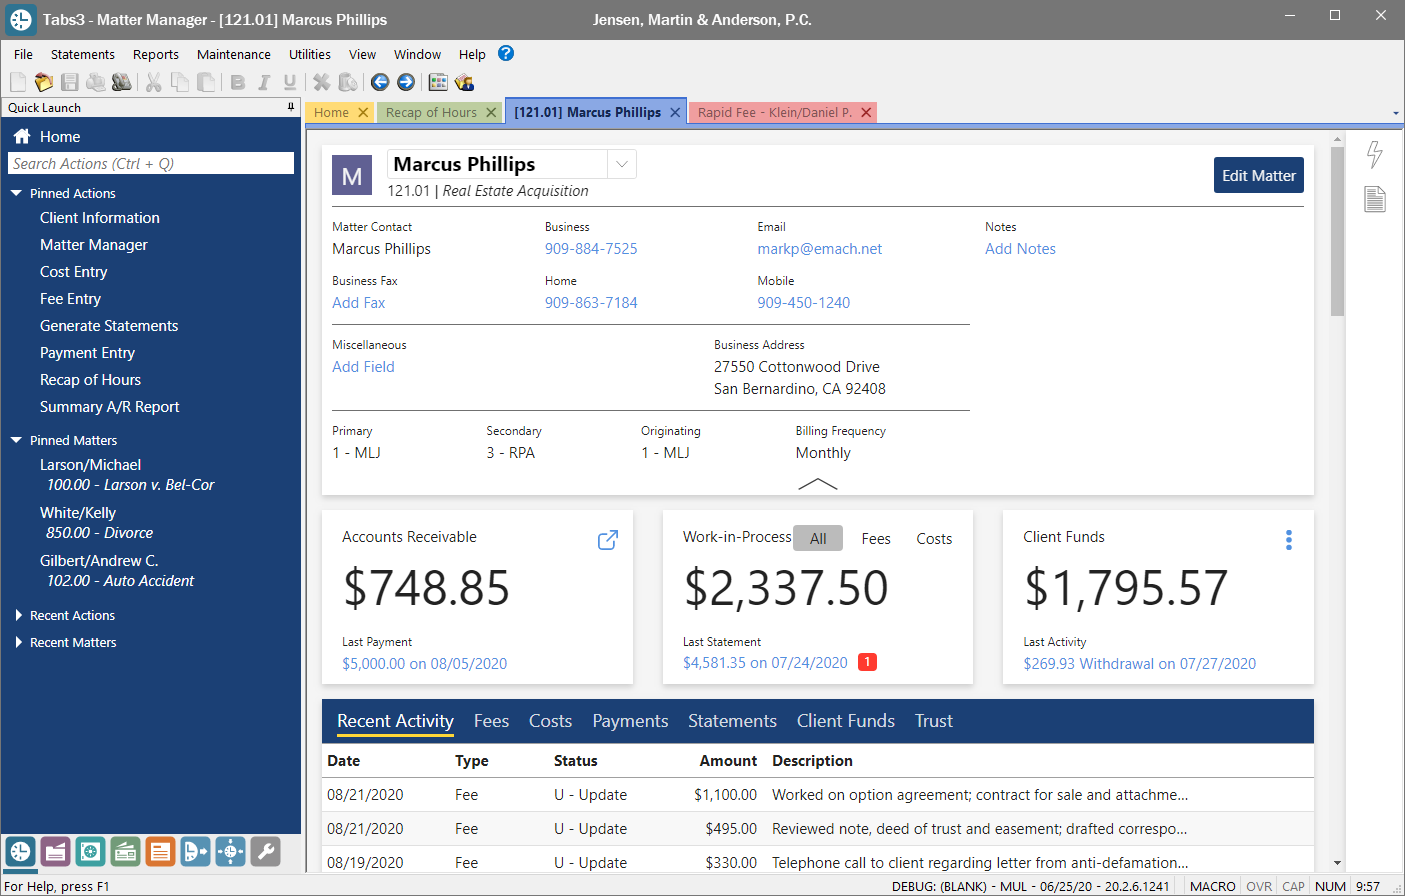Open the Fee Entry pinned action

click(x=70, y=298)
